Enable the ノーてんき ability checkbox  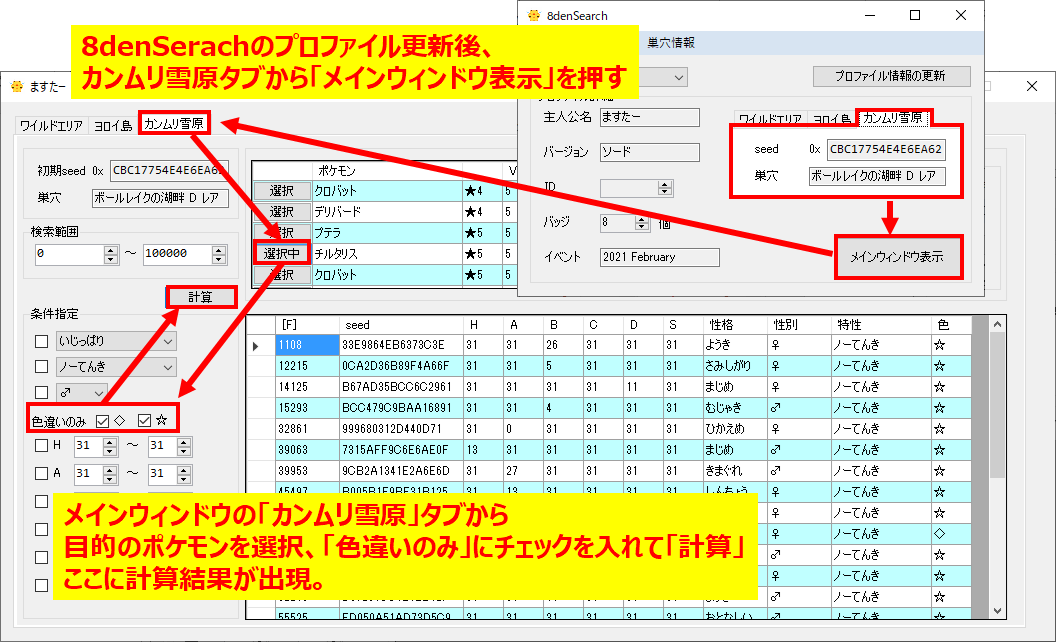click(x=42, y=366)
